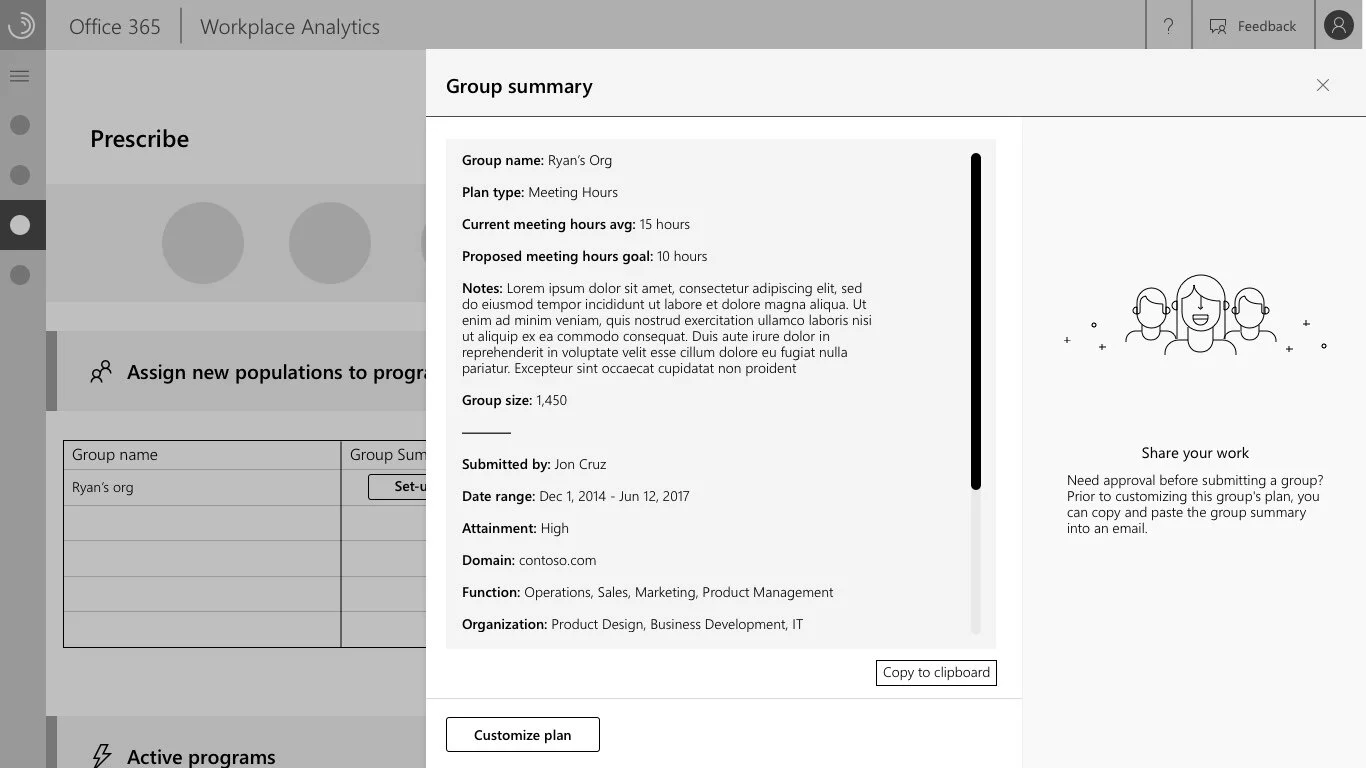Click the highlighted active sidebar step
1366x768 pixels.
21,224
